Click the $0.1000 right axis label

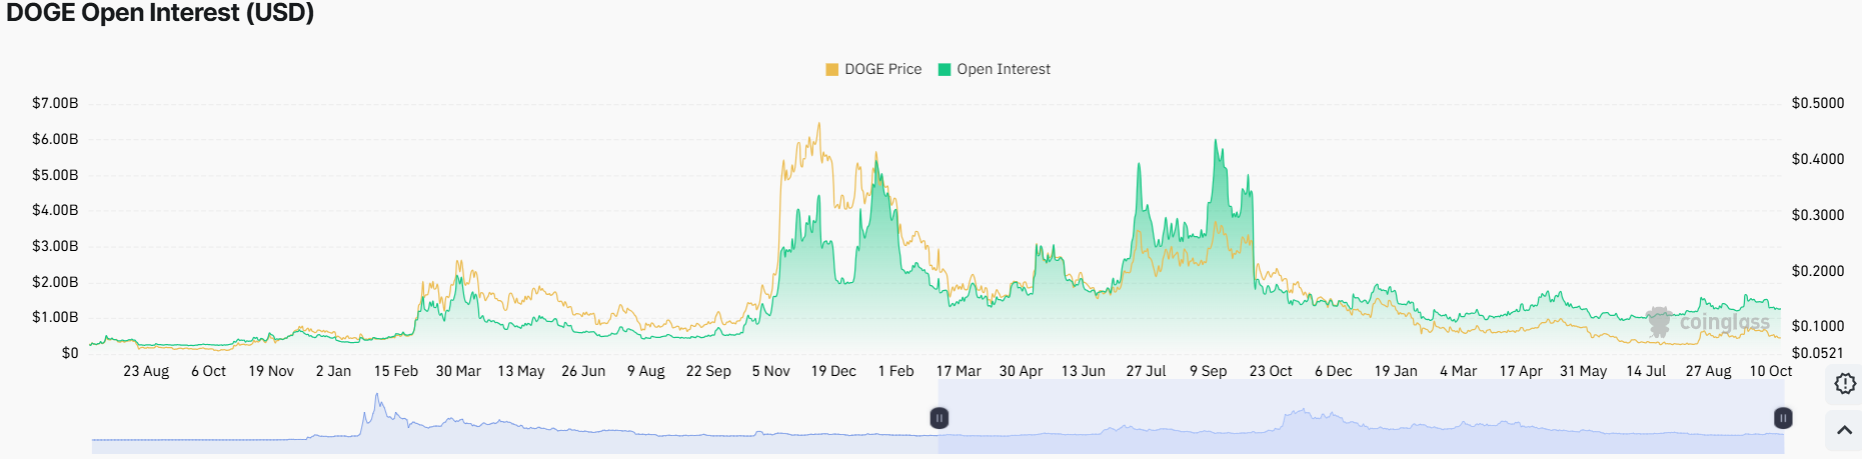pyautogui.click(x=1818, y=326)
